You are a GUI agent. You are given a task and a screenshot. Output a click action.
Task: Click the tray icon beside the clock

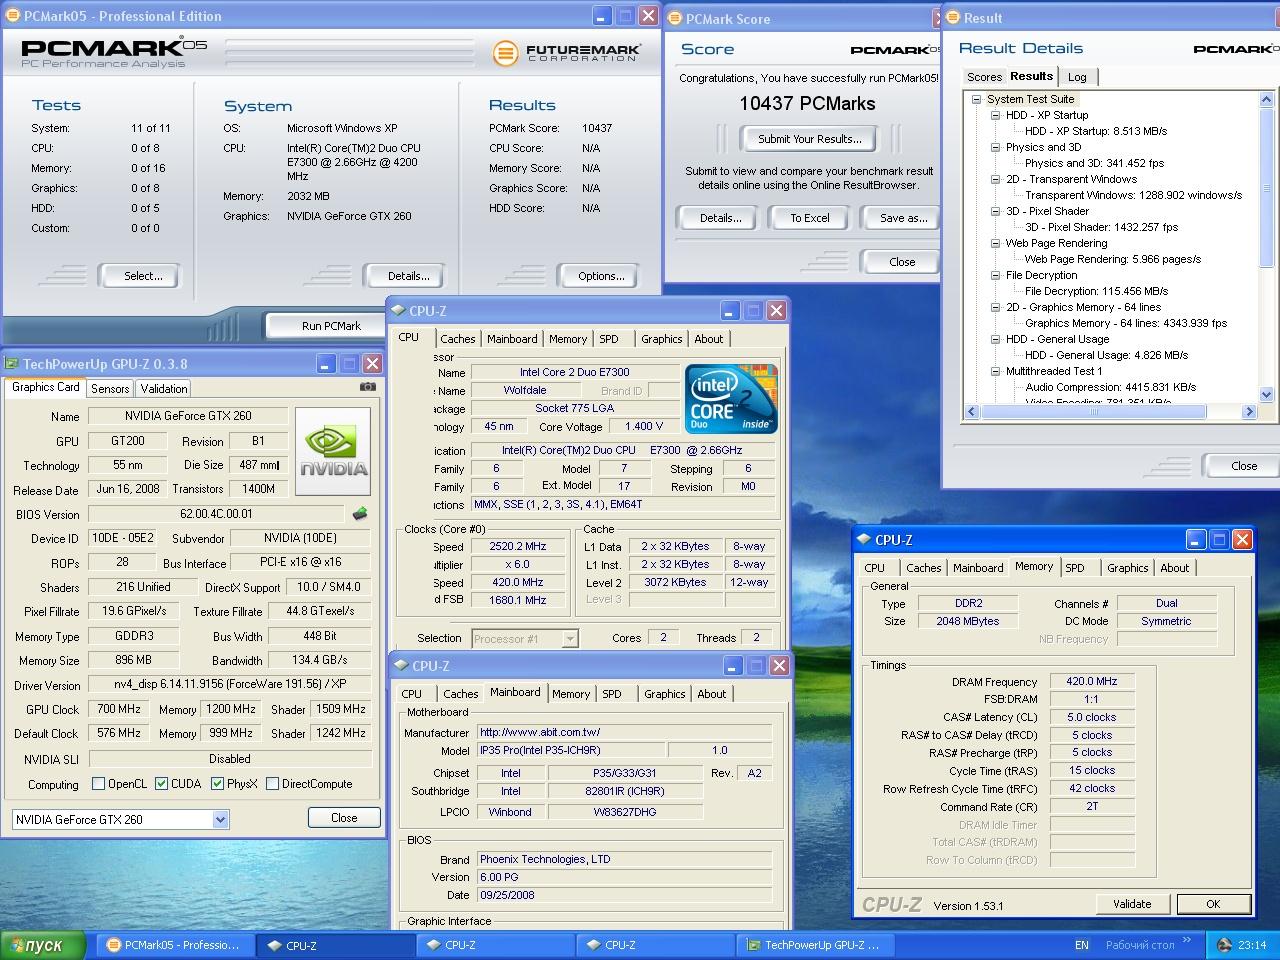pyautogui.click(x=1224, y=945)
